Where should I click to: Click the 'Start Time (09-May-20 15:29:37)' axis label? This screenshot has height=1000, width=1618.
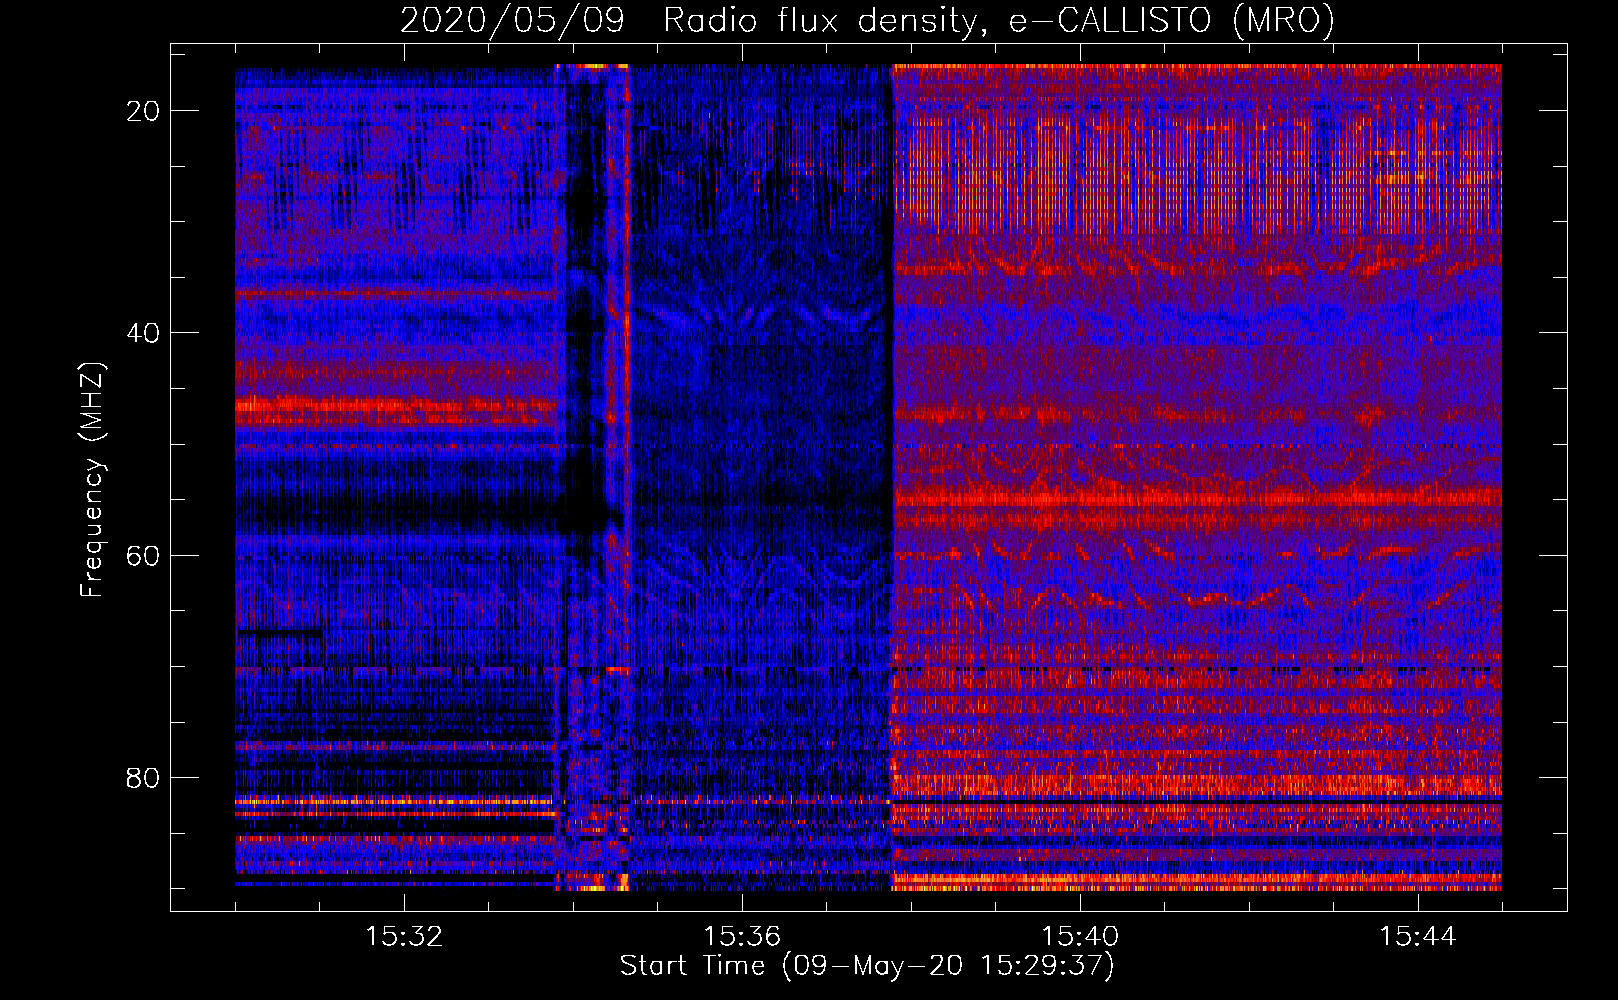pyautogui.click(x=867, y=966)
